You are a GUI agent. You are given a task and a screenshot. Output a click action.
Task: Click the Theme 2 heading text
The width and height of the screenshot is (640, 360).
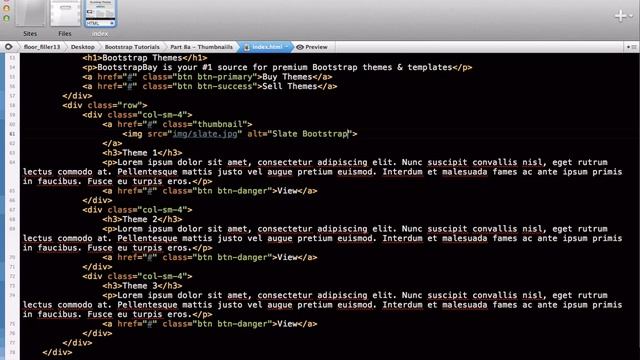(x=140, y=219)
